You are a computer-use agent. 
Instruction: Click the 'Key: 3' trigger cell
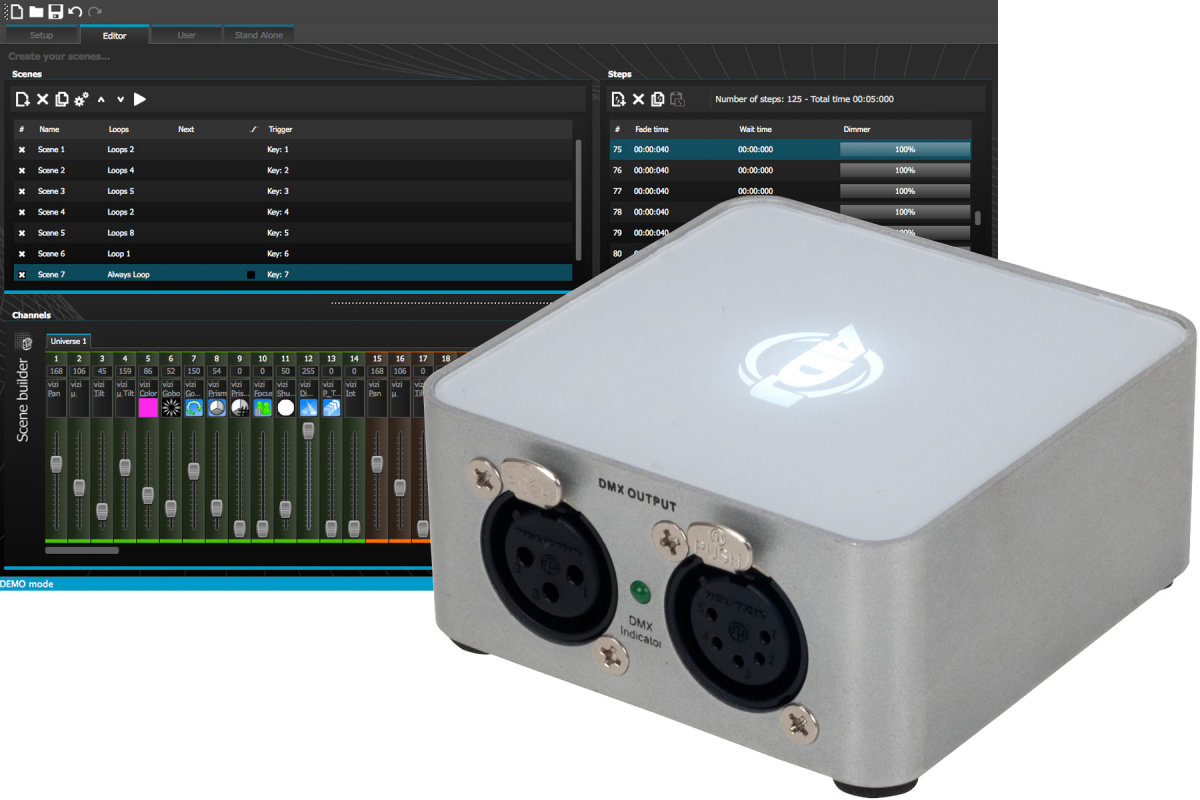coord(278,191)
